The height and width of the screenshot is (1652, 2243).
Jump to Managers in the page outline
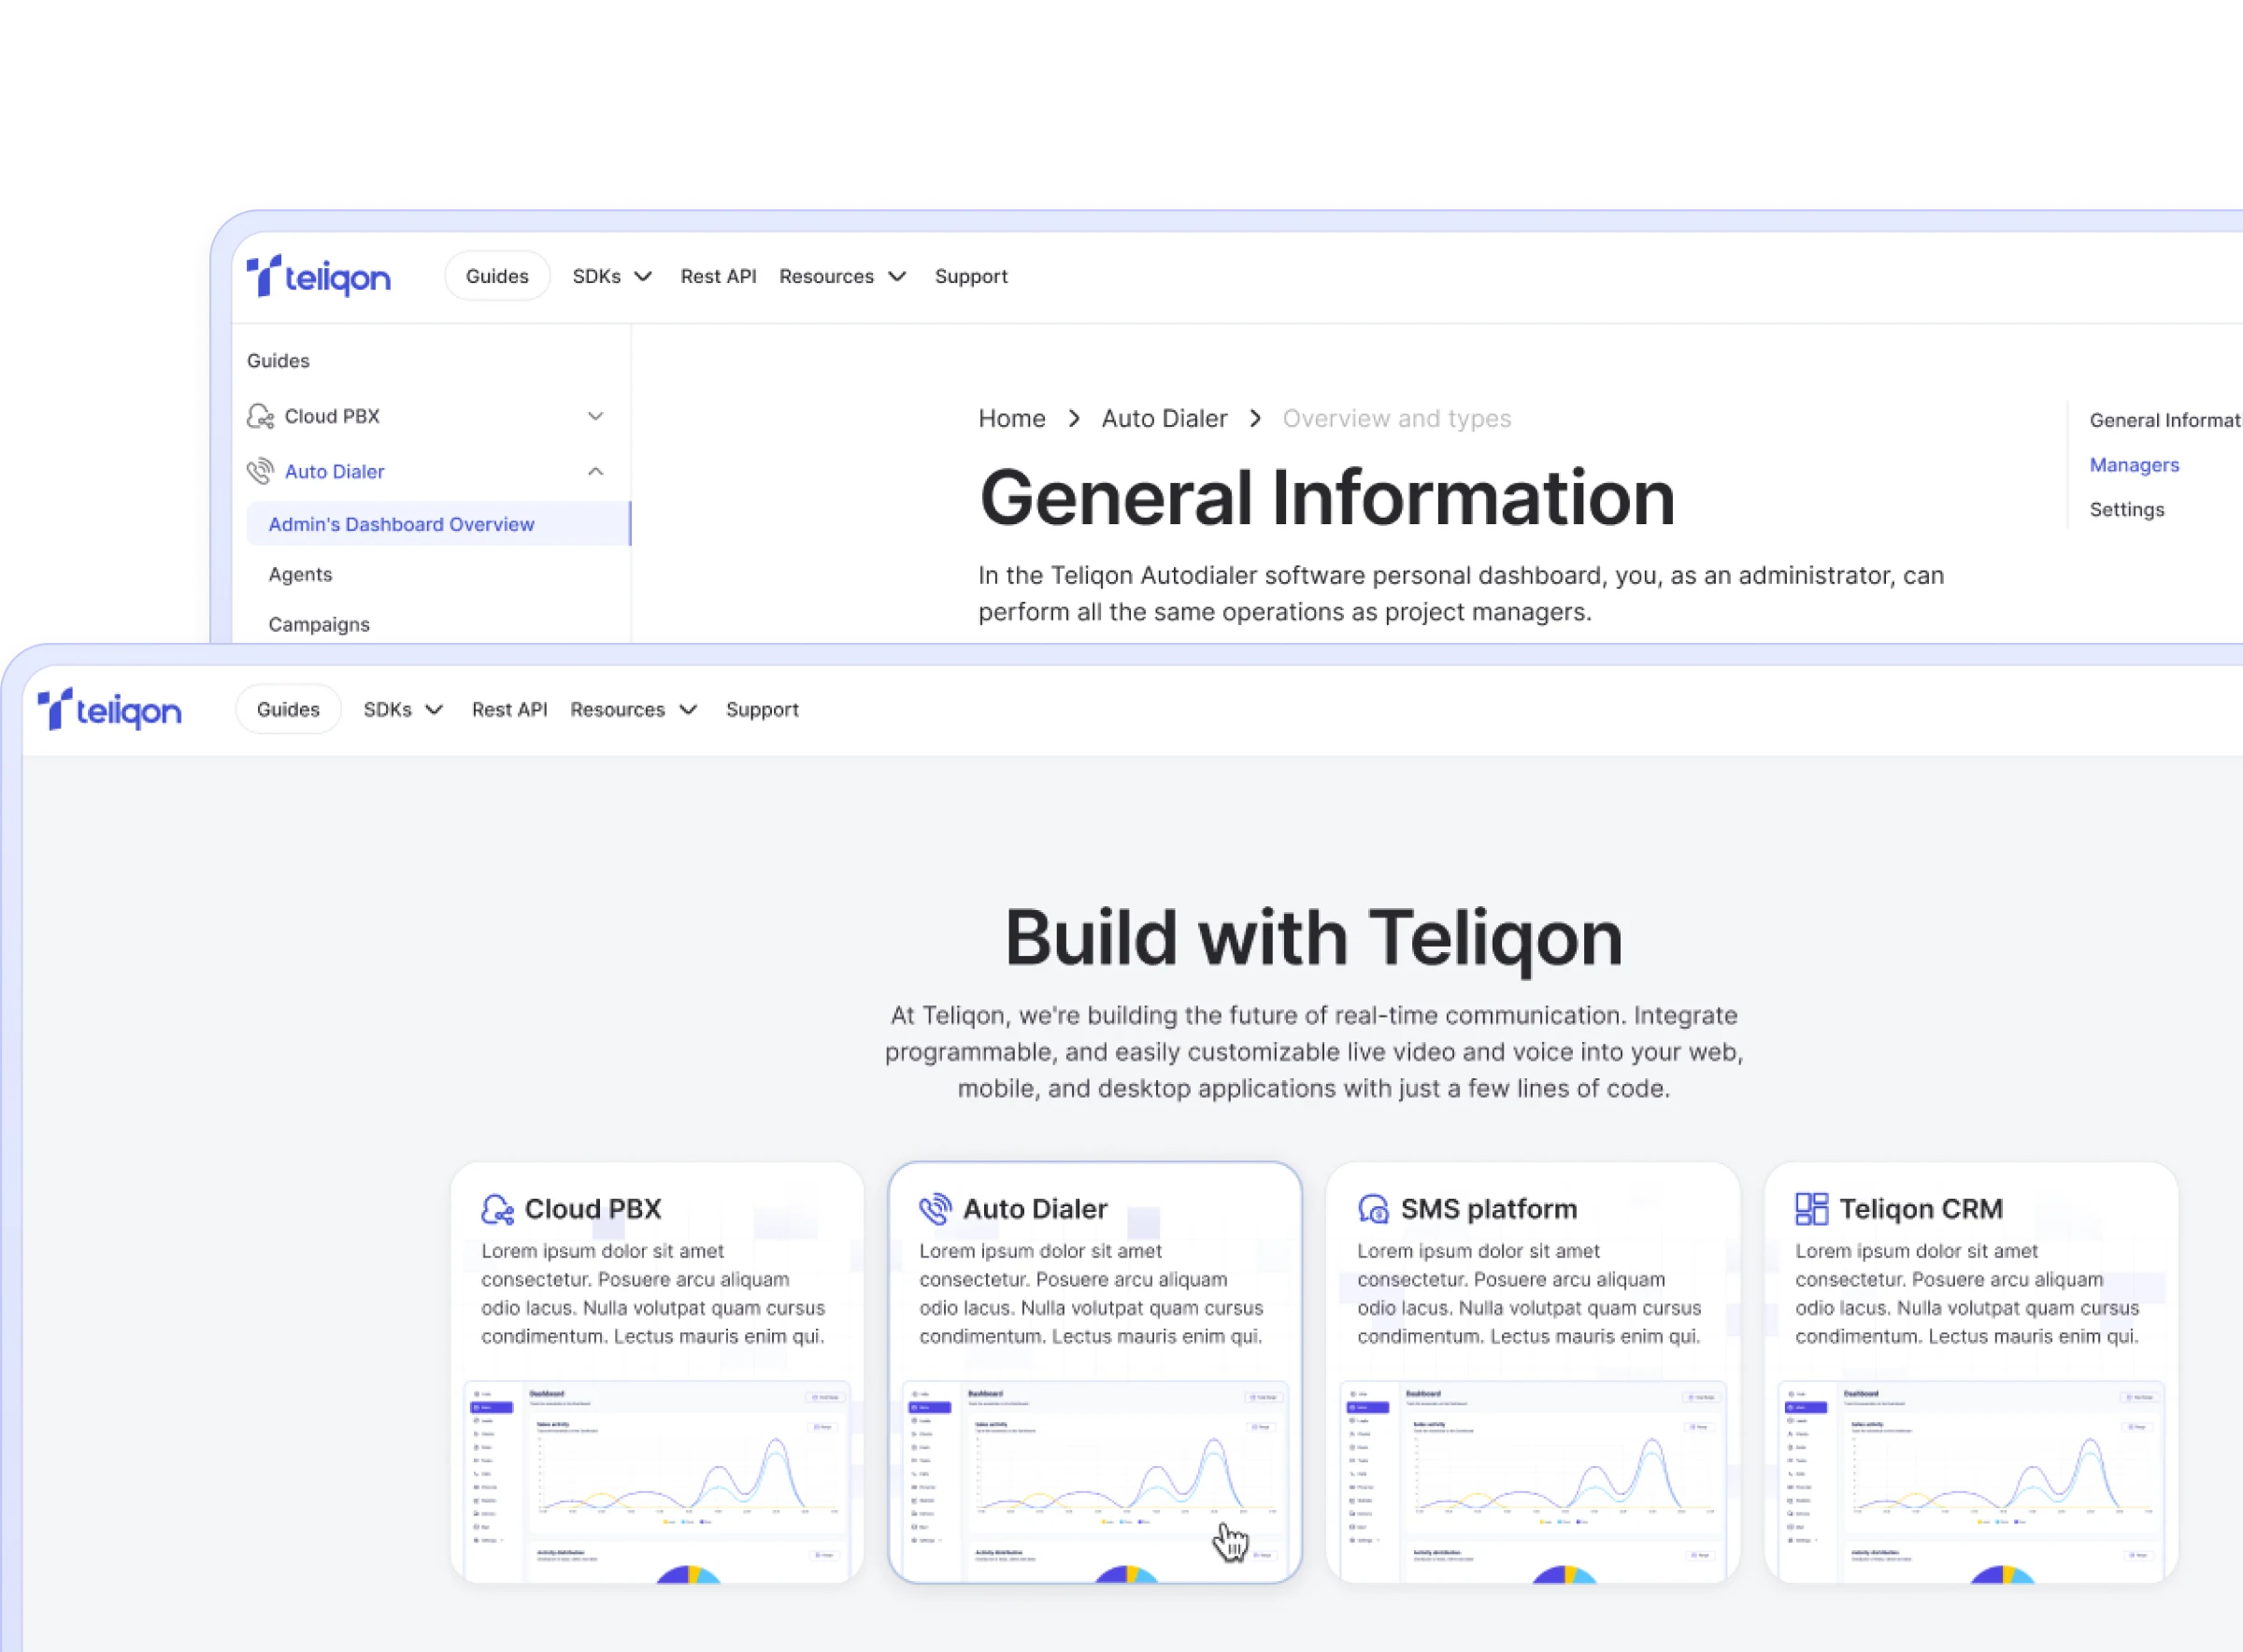click(x=2133, y=465)
